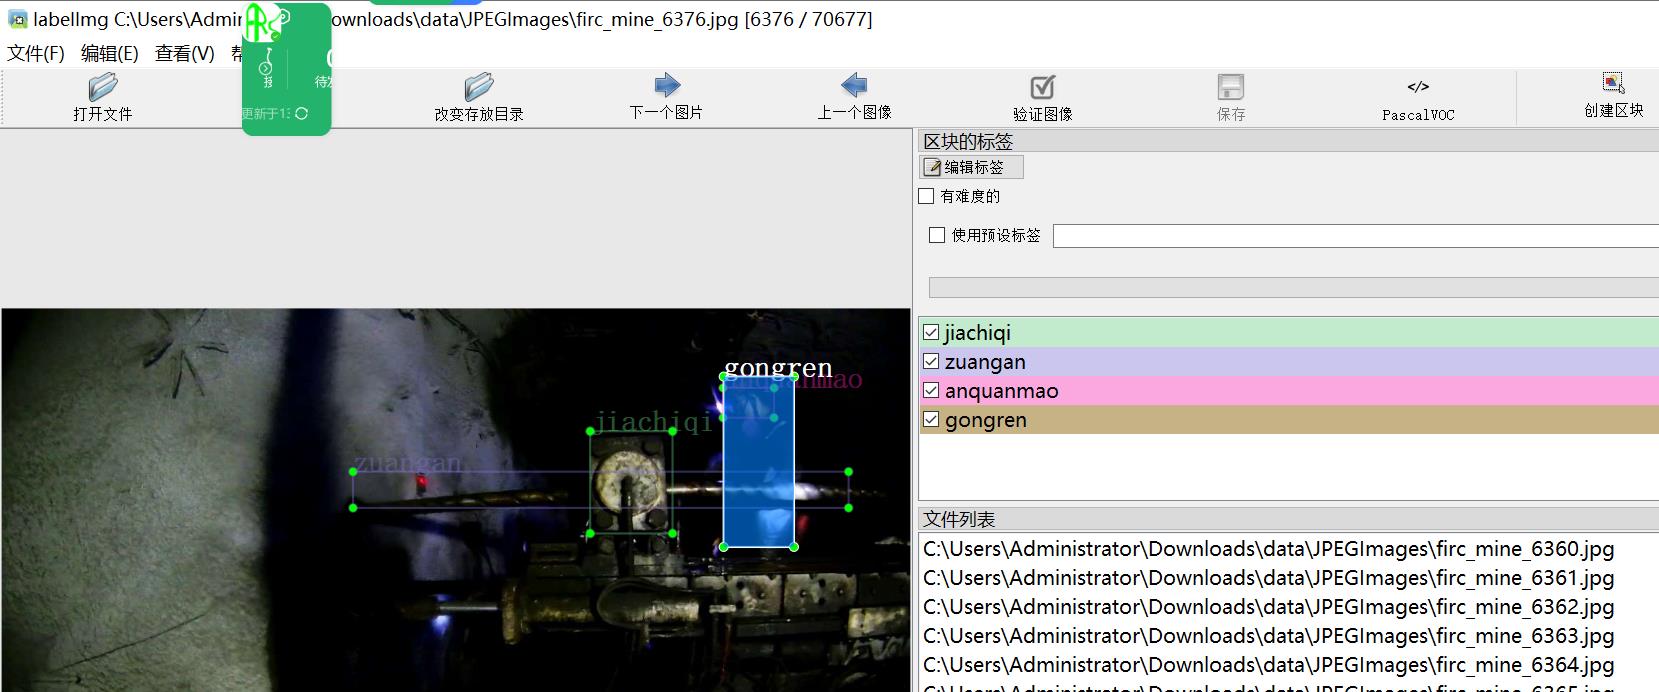This screenshot has width=1659, height=692.
Task: Click the 改变存放目录 change save folder icon
Action: (x=479, y=87)
